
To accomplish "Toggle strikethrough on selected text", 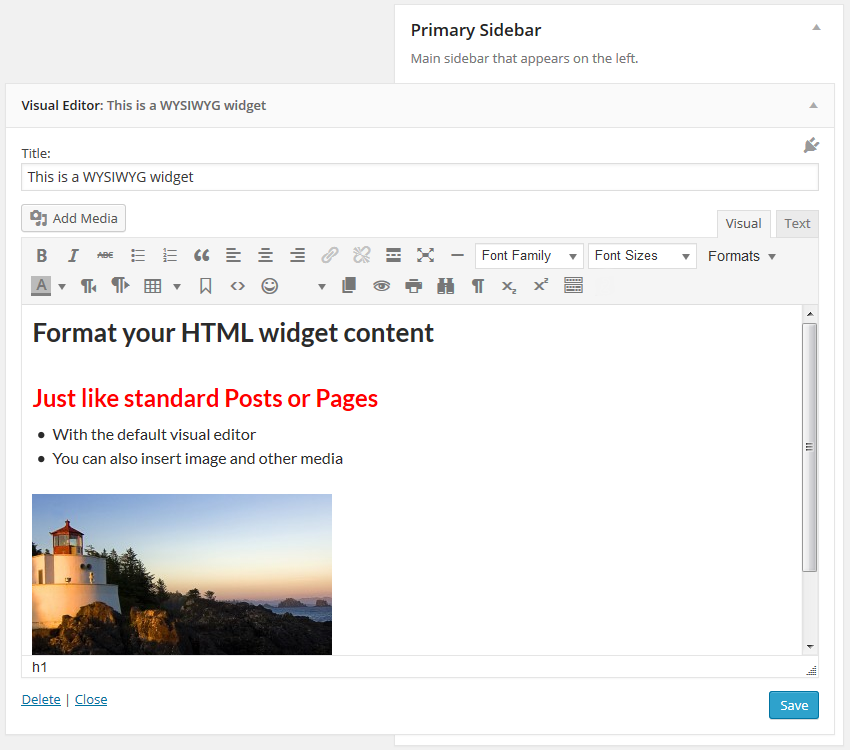I will click(105, 255).
